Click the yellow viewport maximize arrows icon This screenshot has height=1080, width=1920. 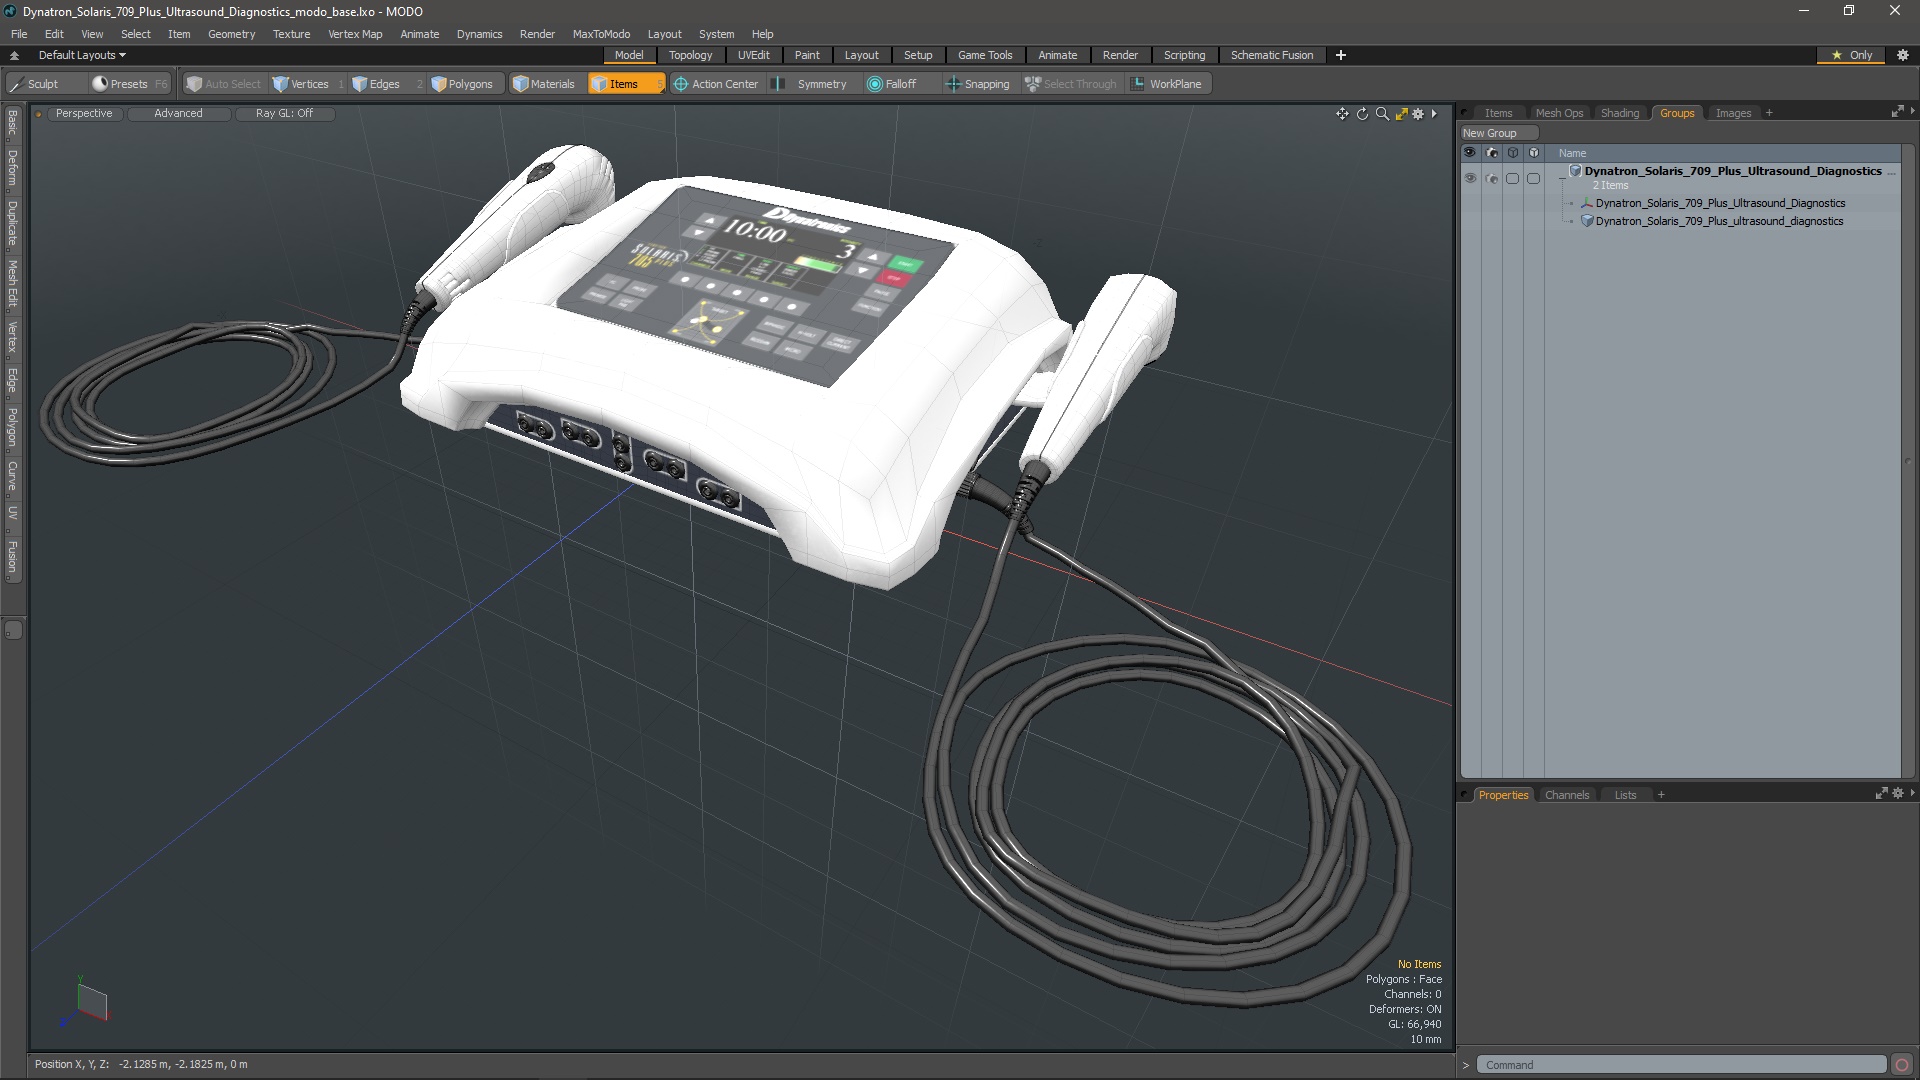tap(1401, 114)
